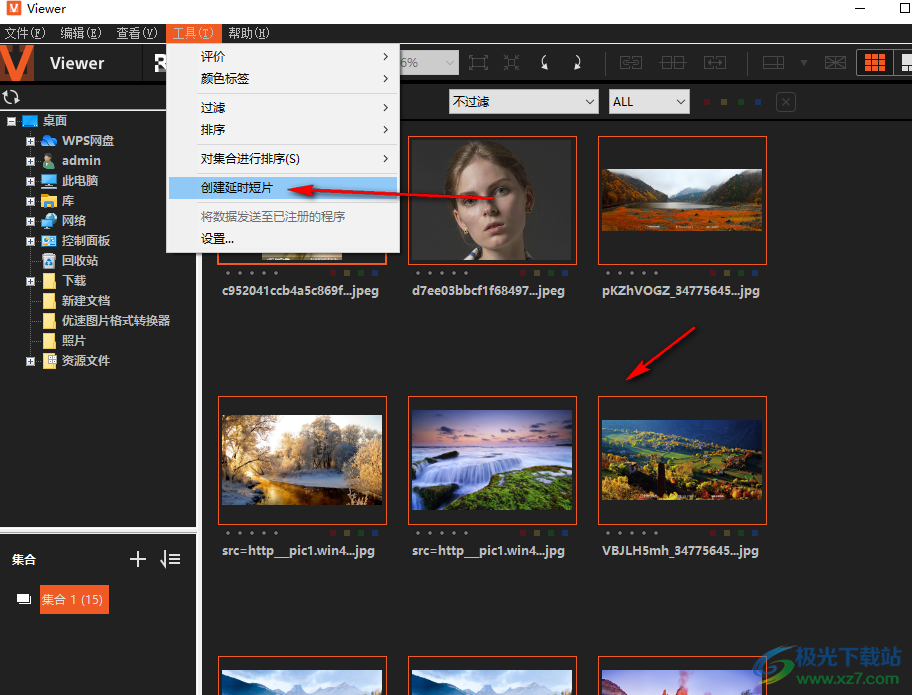Screen dimensions: 912x695
Task: Toggle yellow color filter beside ALL dropdown
Action: click(724, 102)
